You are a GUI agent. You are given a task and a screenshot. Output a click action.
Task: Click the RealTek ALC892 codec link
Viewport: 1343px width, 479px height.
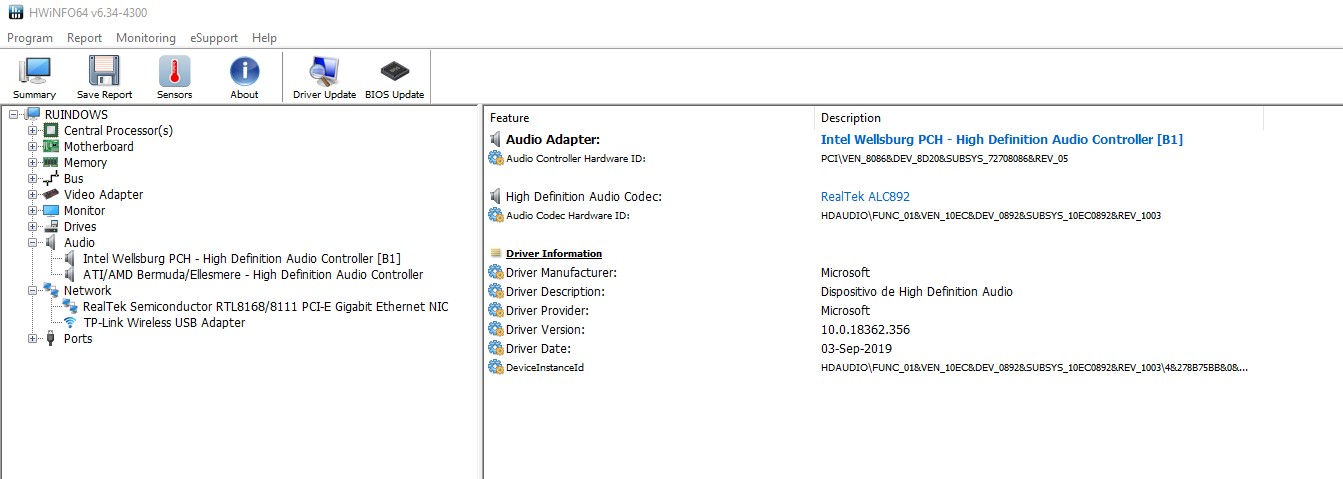pyautogui.click(x=865, y=197)
